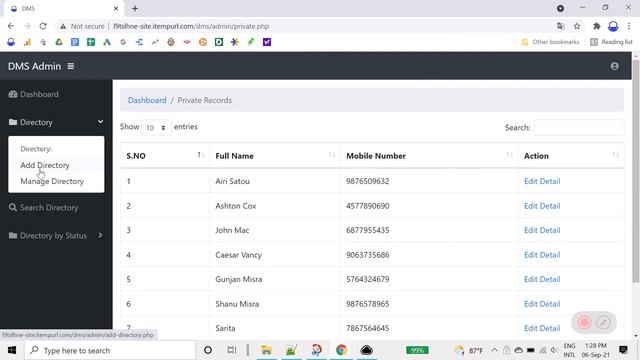The height and width of the screenshot is (360, 640).
Task: Open the Other bookmarks folder
Action: (x=550, y=42)
